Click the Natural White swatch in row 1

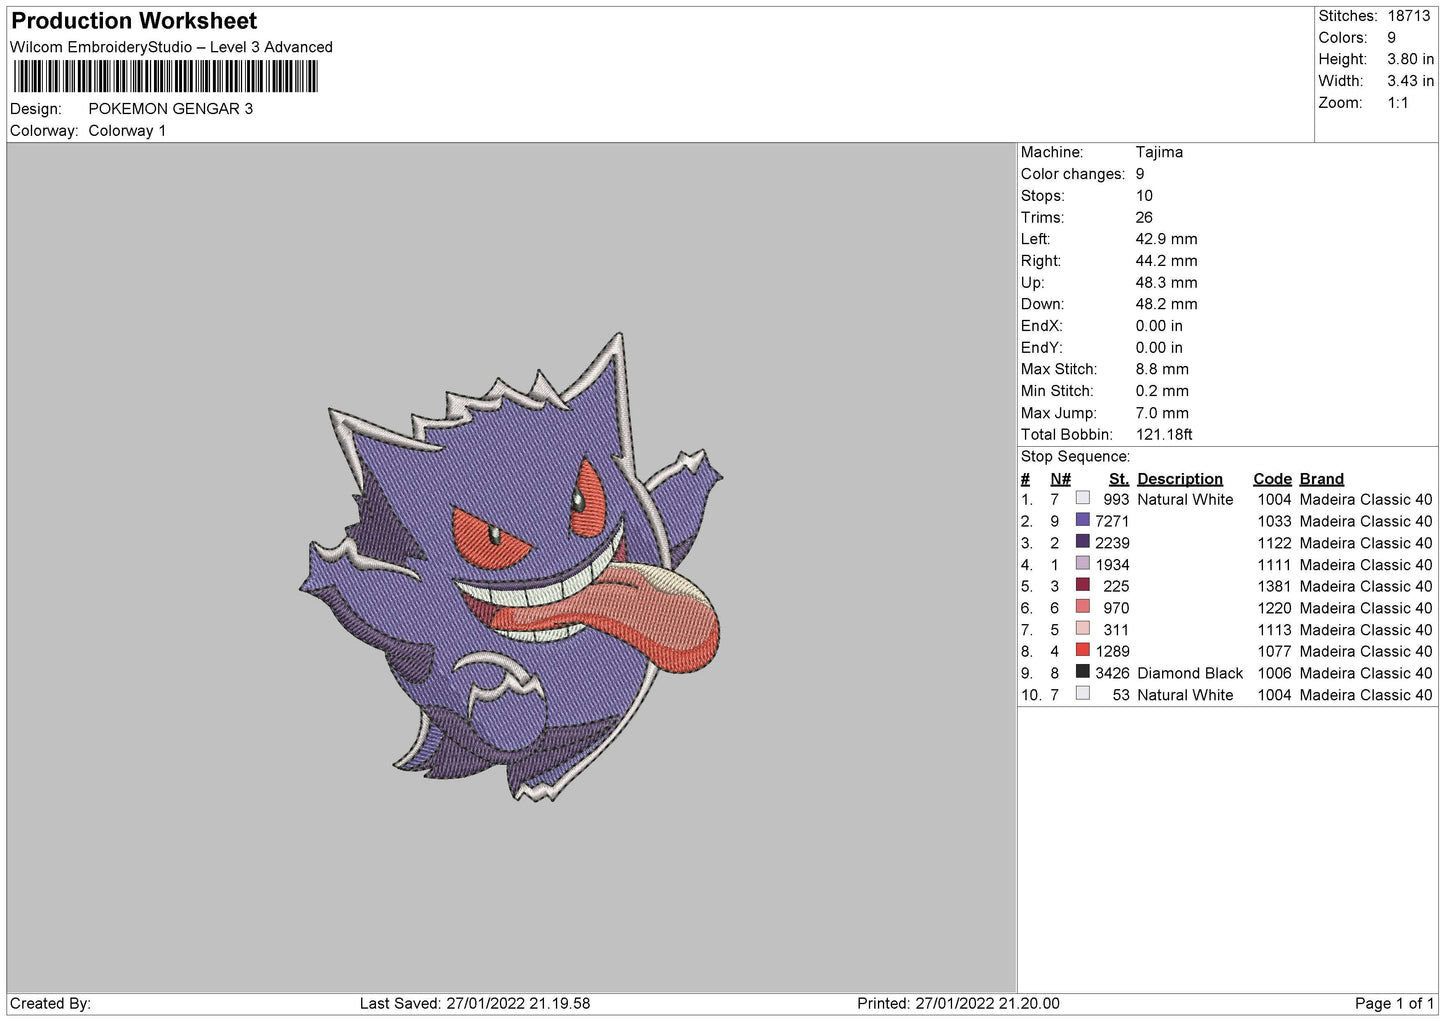[1082, 498]
